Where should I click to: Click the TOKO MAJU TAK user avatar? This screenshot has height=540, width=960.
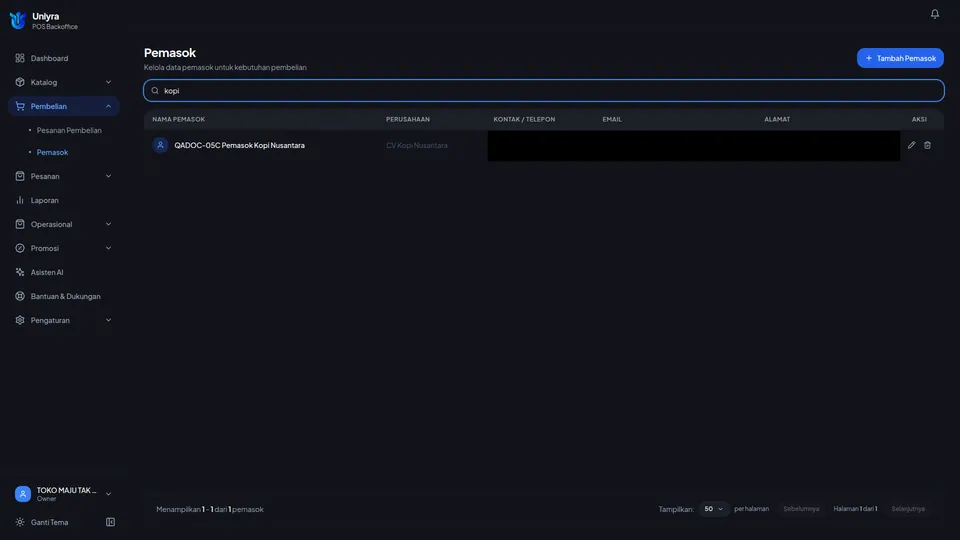coord(23,493)
